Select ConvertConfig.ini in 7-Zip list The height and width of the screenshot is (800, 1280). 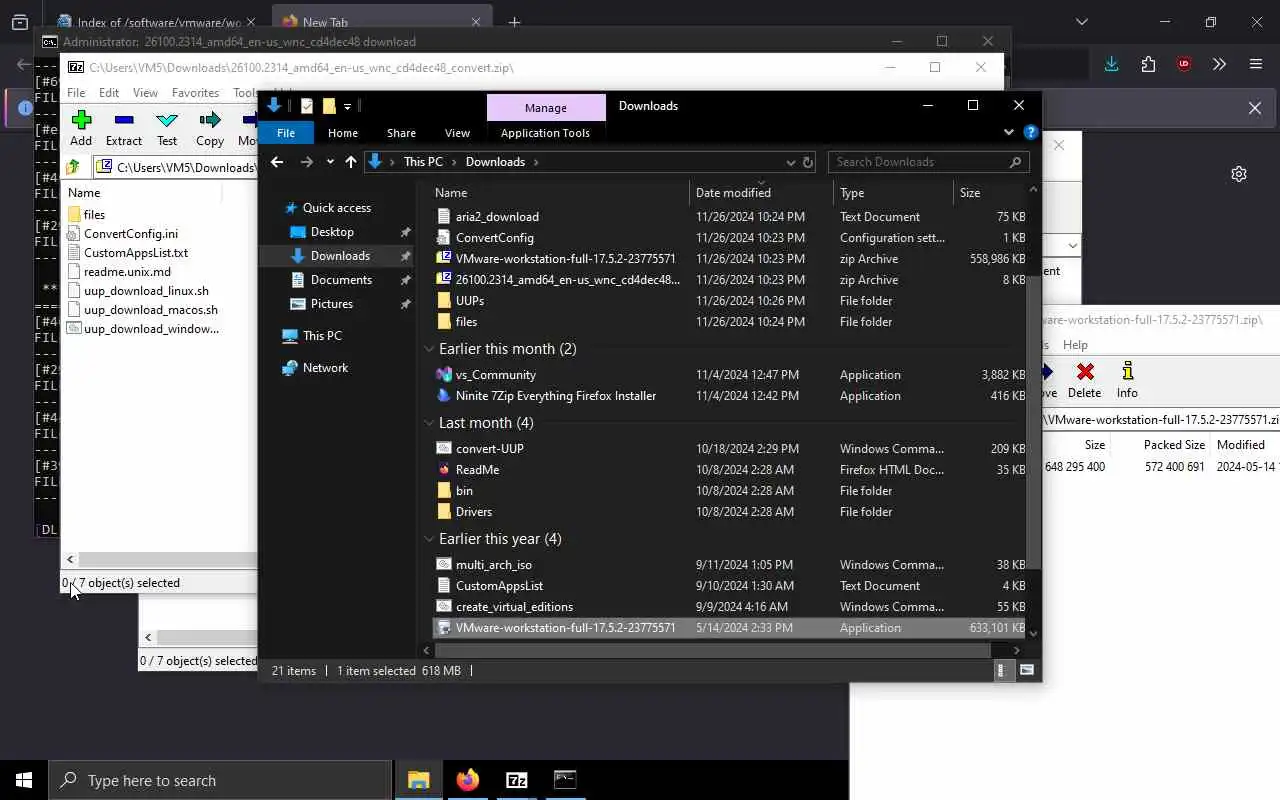point(131,234)
